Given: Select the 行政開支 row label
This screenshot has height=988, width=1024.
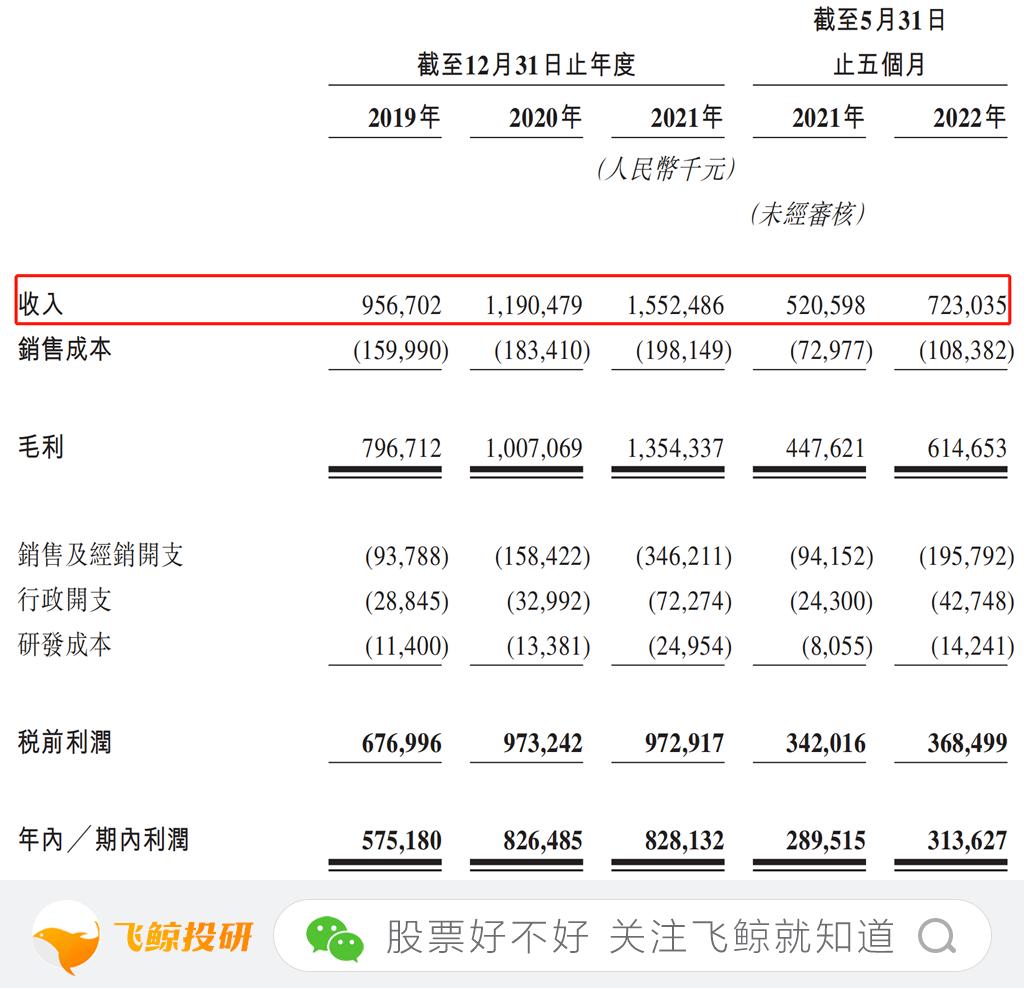Looking at the screenshot, I should pos(65,600).
